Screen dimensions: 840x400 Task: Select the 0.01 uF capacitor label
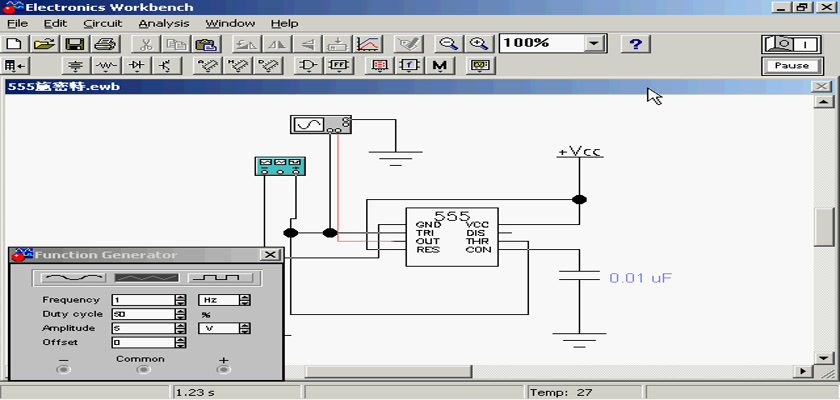click(640, 278)
